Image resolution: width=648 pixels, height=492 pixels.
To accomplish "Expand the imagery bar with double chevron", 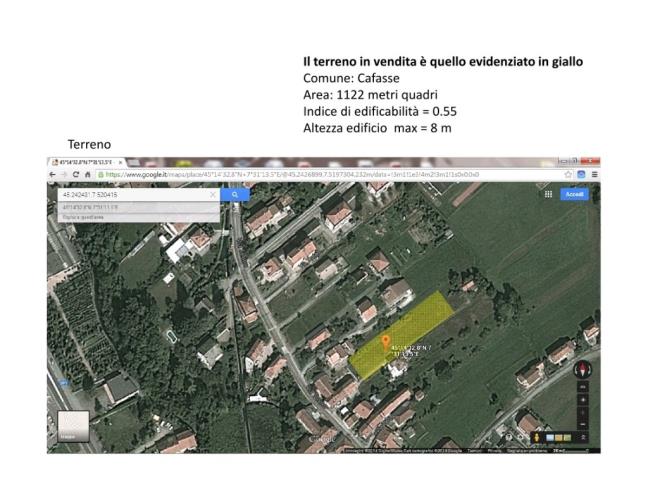I will (583, 437).
